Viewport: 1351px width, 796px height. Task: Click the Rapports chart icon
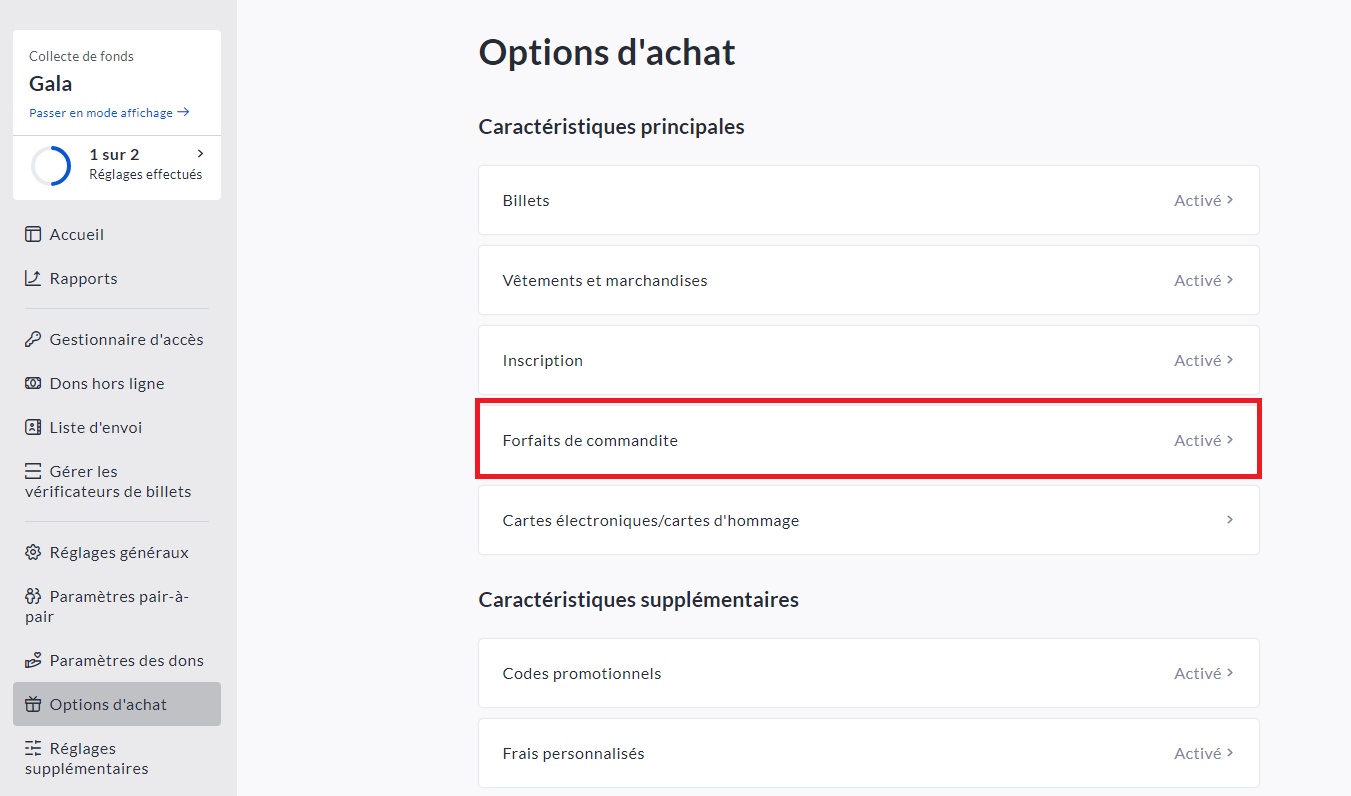coord(33,279)
